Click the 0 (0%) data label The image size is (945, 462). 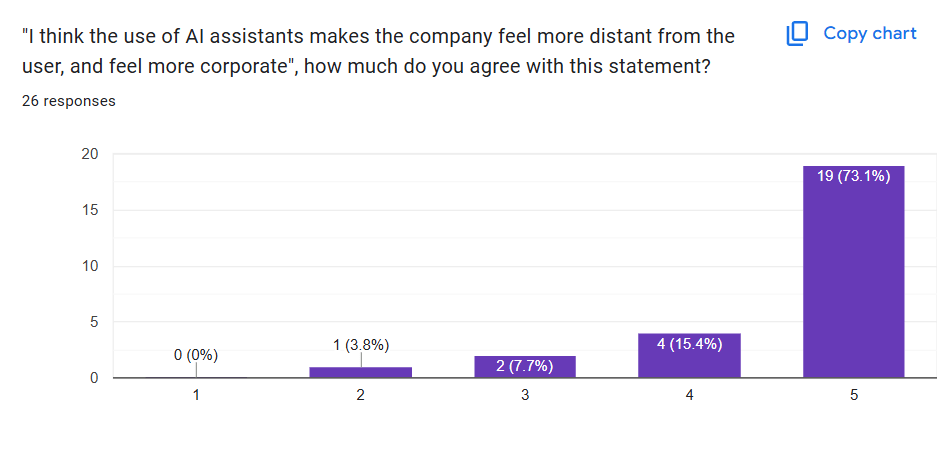point(196,355)
